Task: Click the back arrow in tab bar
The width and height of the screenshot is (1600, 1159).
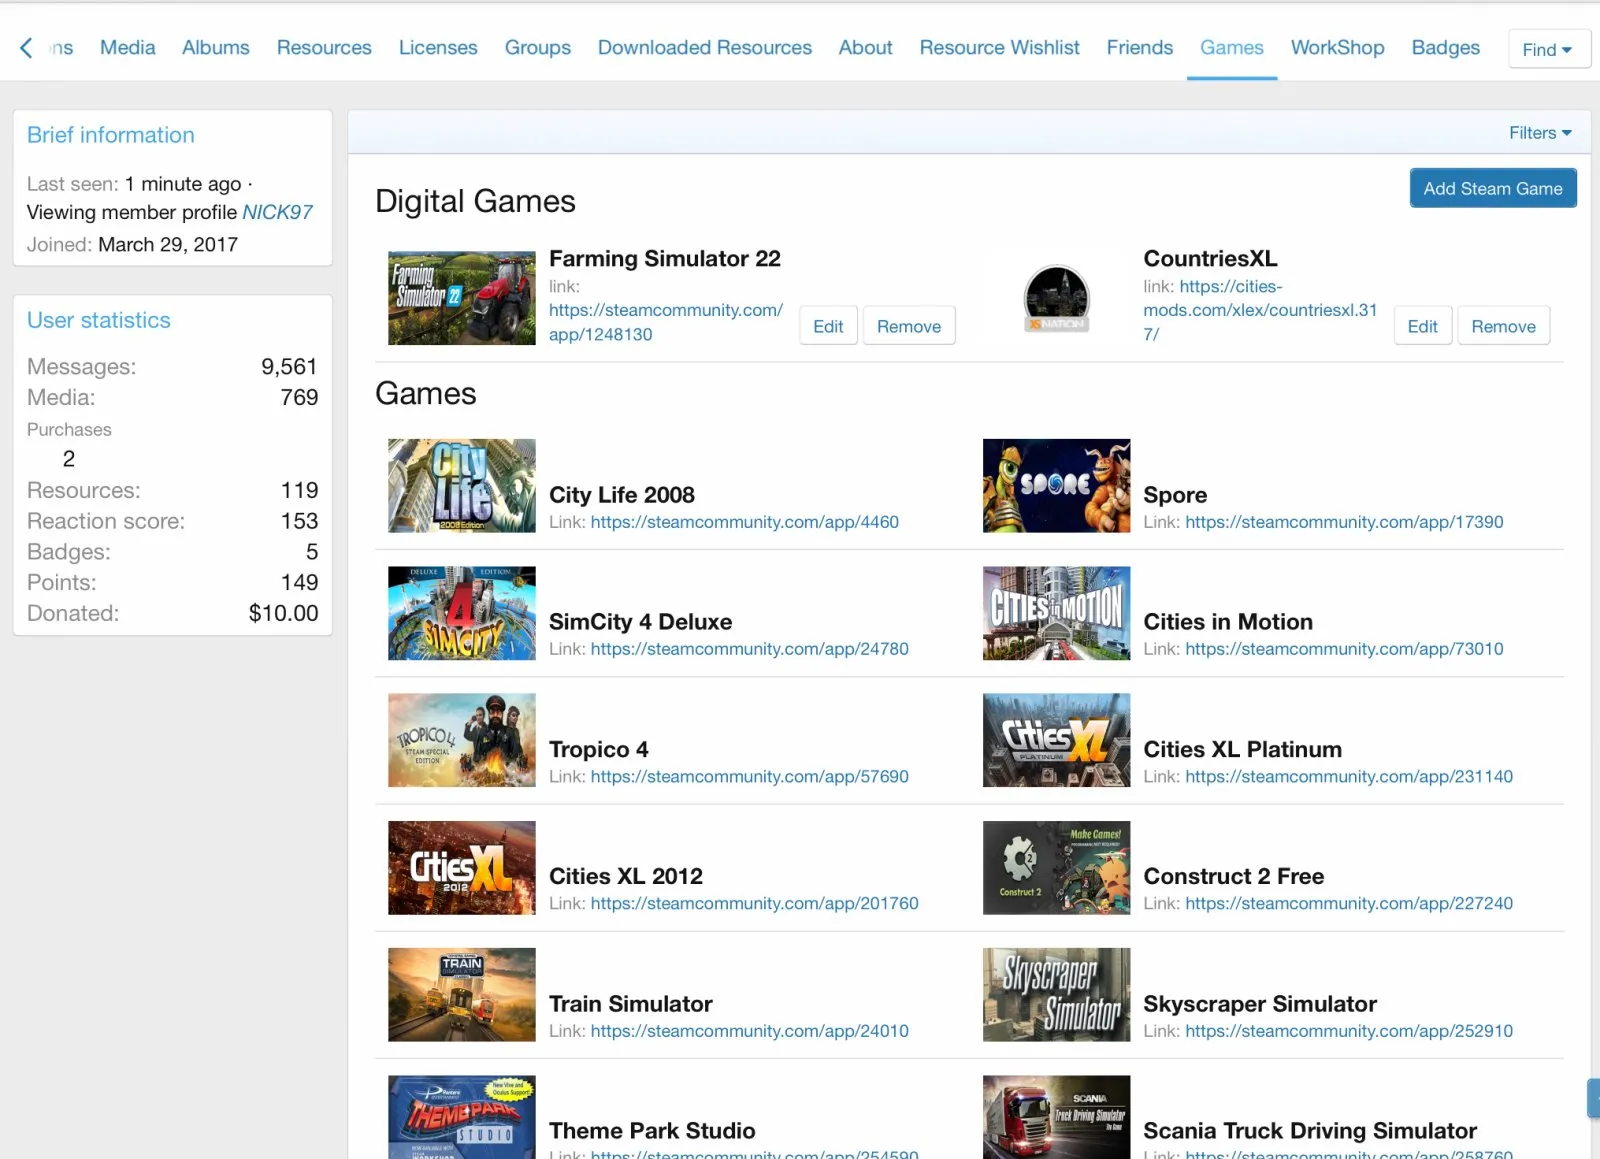Action: coord(27,47)
